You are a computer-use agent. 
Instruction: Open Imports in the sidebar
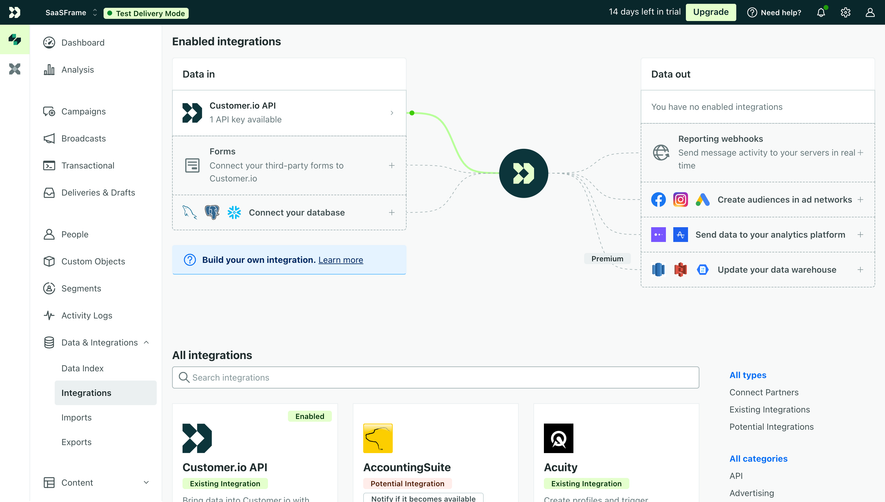click(76, 417)
